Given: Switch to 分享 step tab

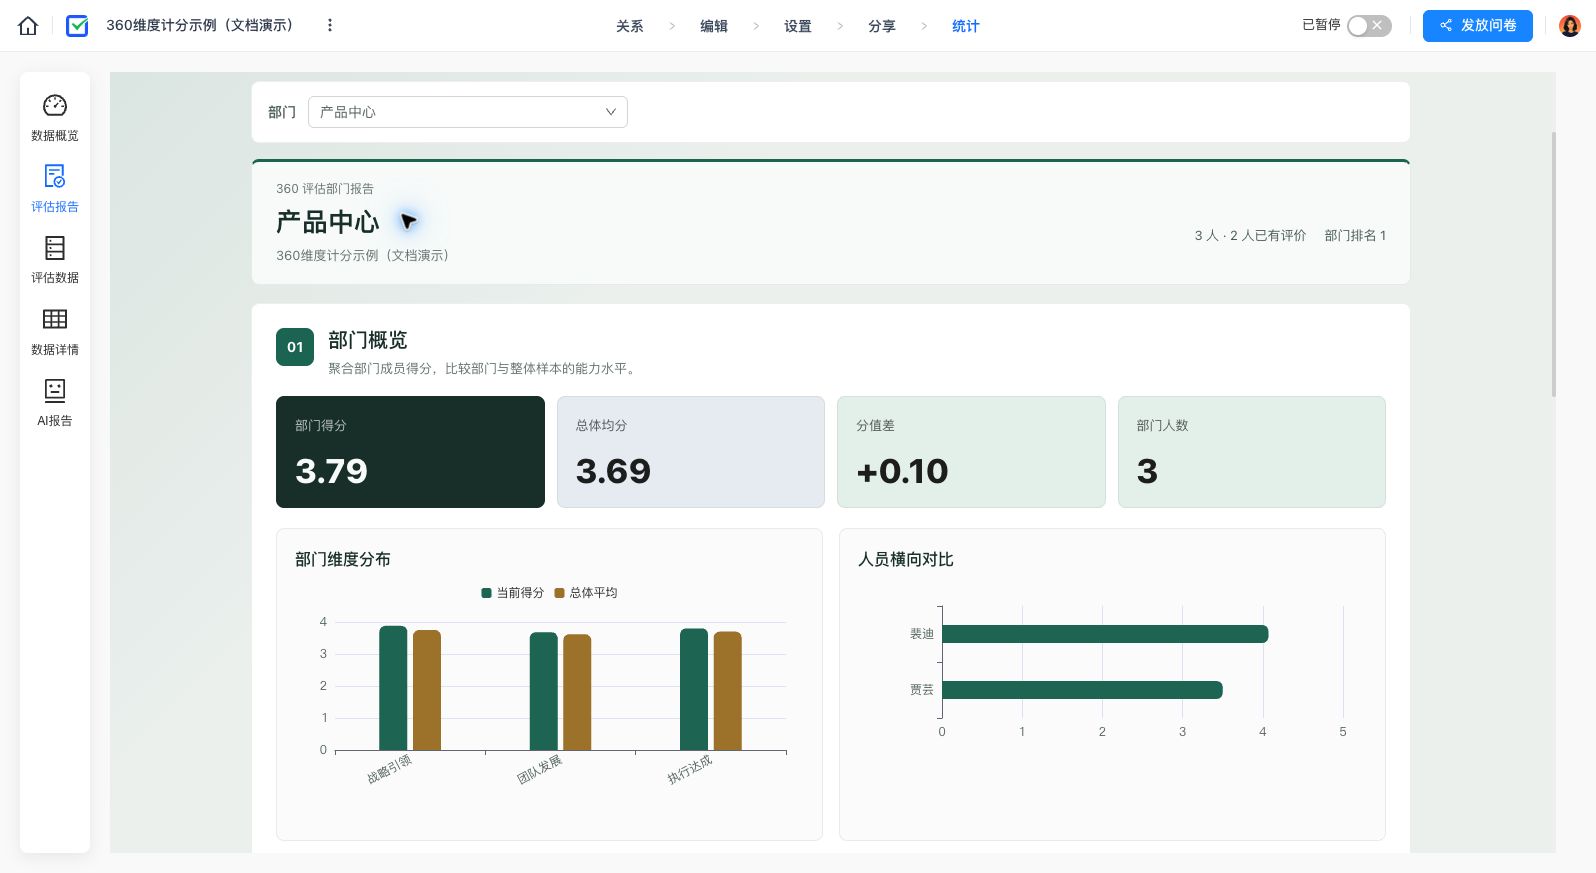Looking at the screenshot, I should 882,26.
